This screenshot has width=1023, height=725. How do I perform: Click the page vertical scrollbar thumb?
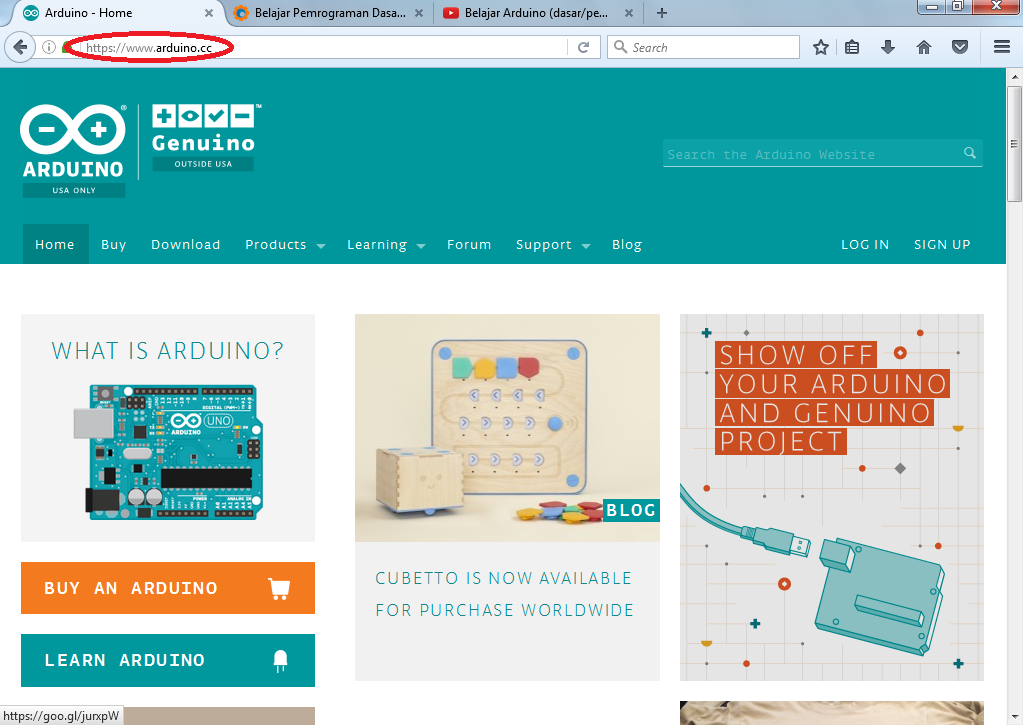[1014, 144]
